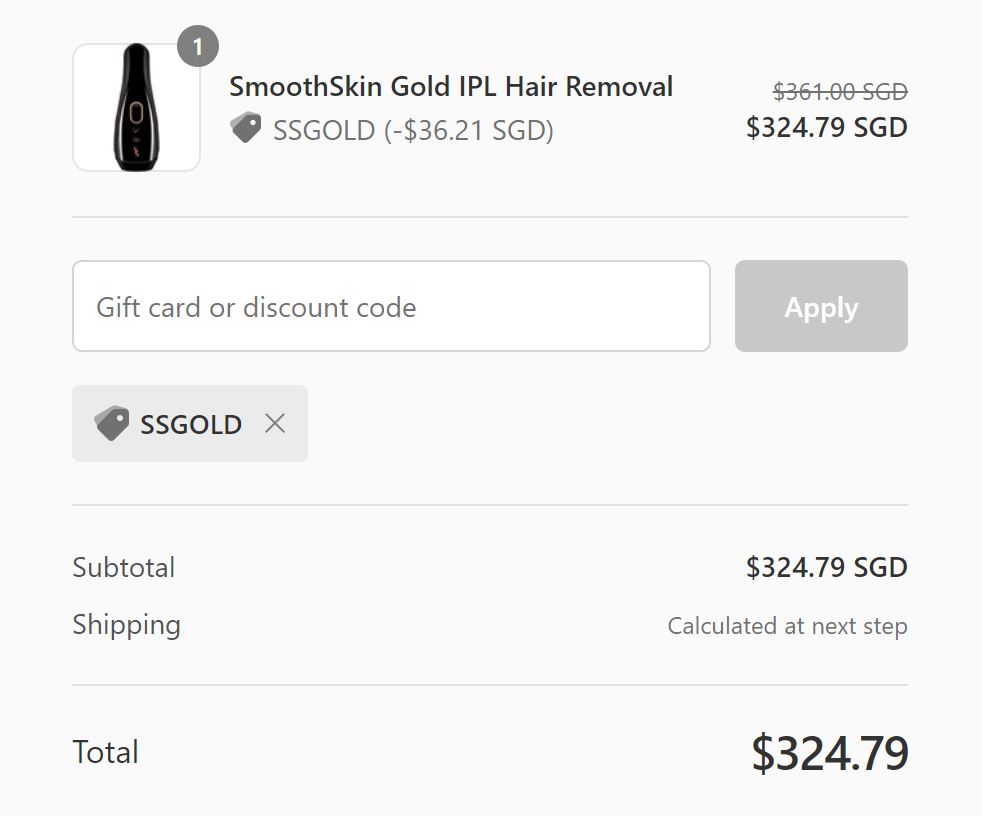Viewport: 982px width, 816px height.
Task: Remove the SSGOLD discount code
Action: click(275, 424)
